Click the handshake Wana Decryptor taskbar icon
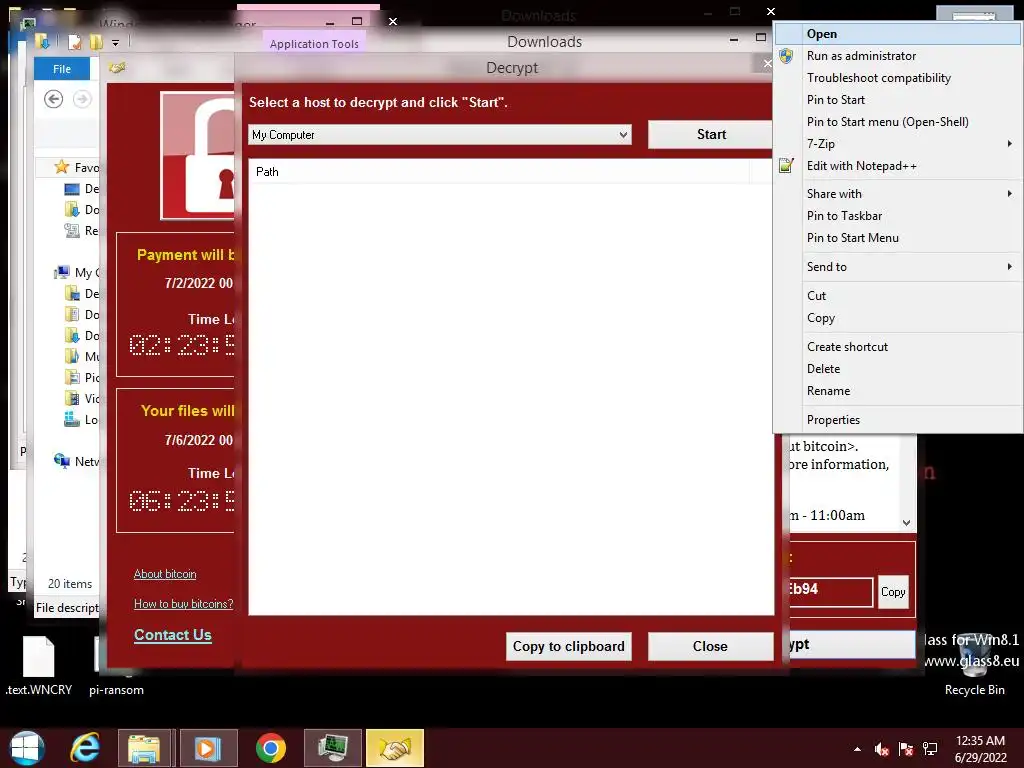The width and height of the screenshot is (1024, 768). pos(395,748)
